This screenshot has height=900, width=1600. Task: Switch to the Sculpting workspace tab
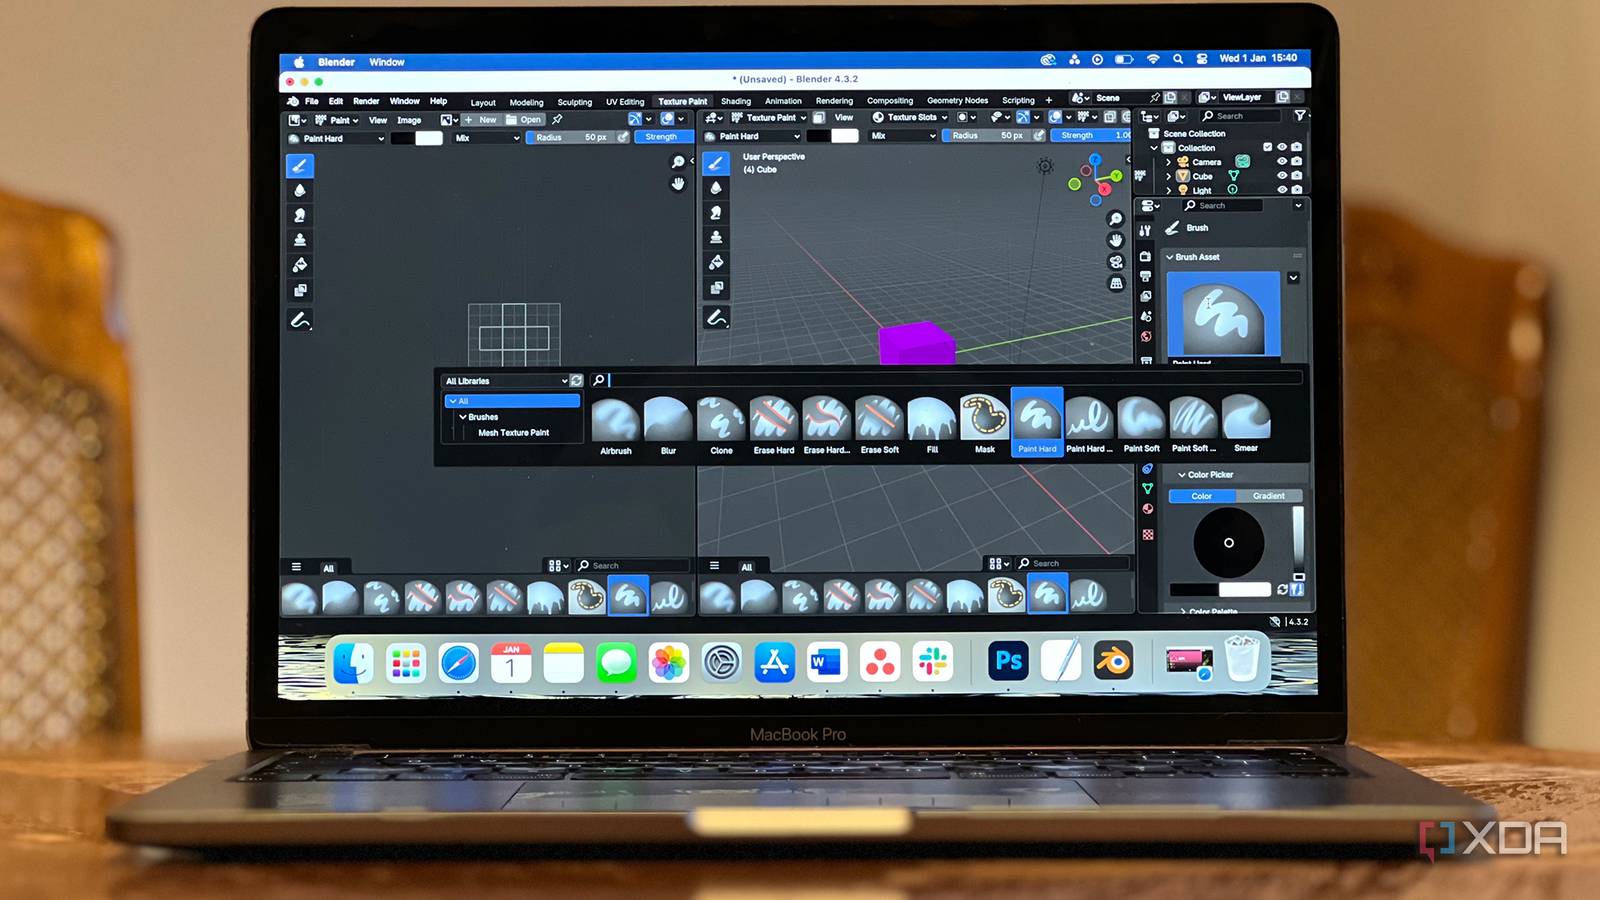coord(574,102)
